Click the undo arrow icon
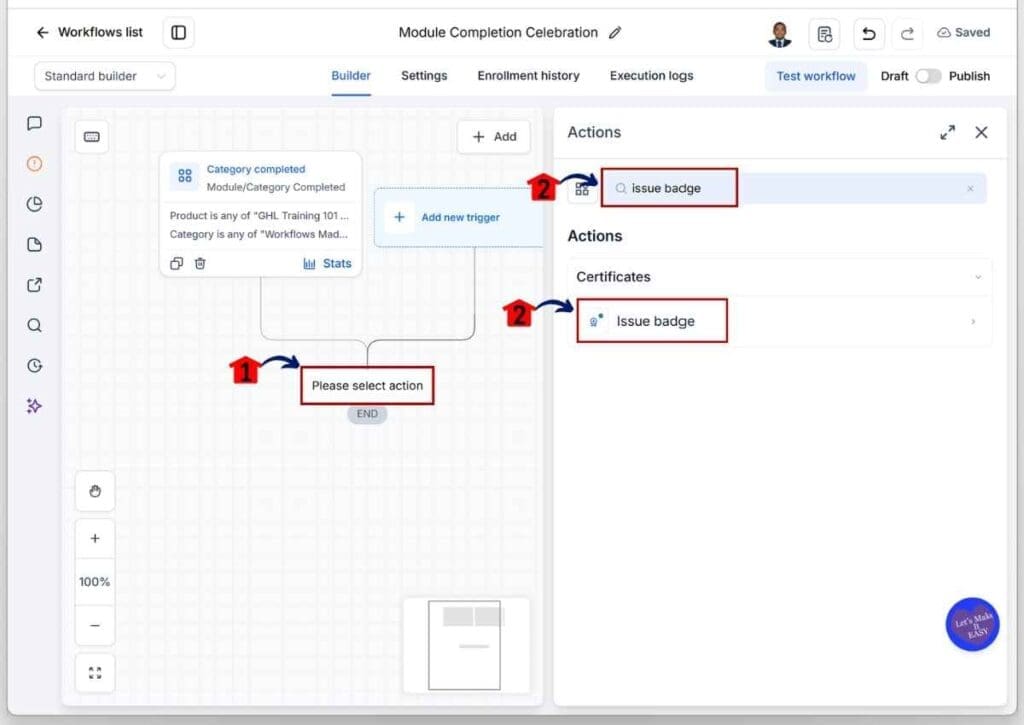 click(869, 33)
